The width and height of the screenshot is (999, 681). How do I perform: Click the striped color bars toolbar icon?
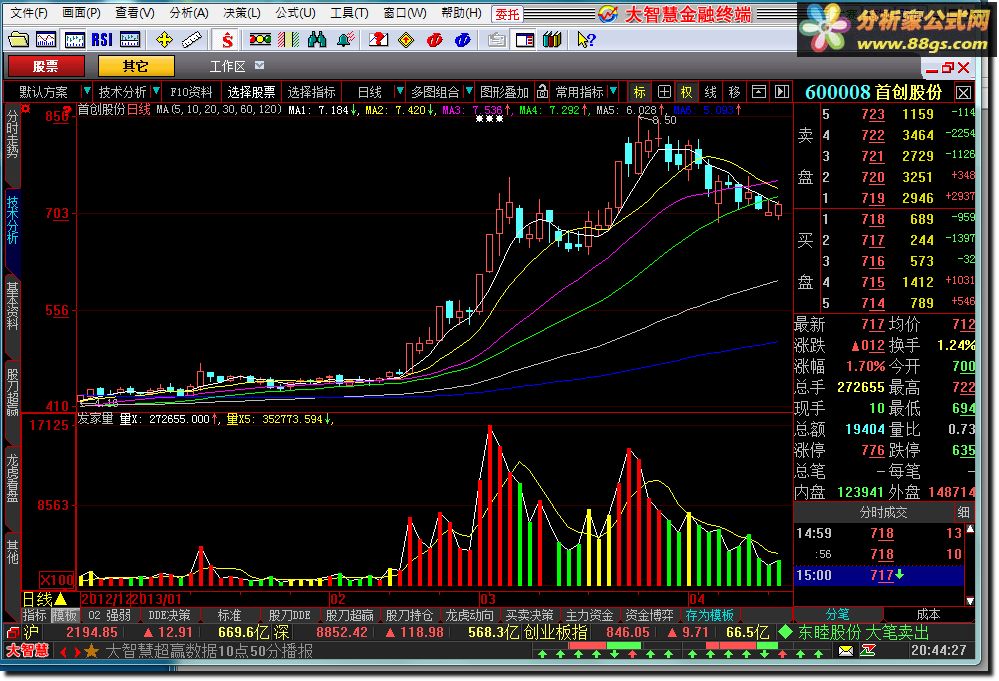pyautogui.click(x=289, y=39)
